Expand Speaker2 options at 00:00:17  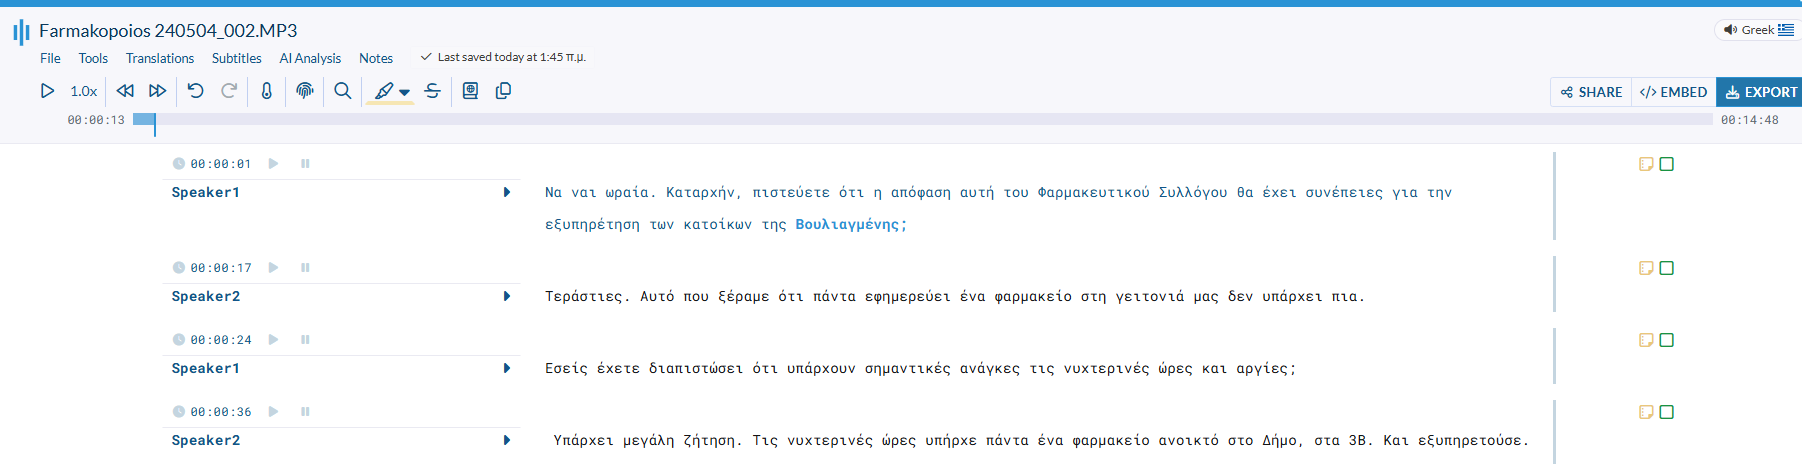click(507, 296)
